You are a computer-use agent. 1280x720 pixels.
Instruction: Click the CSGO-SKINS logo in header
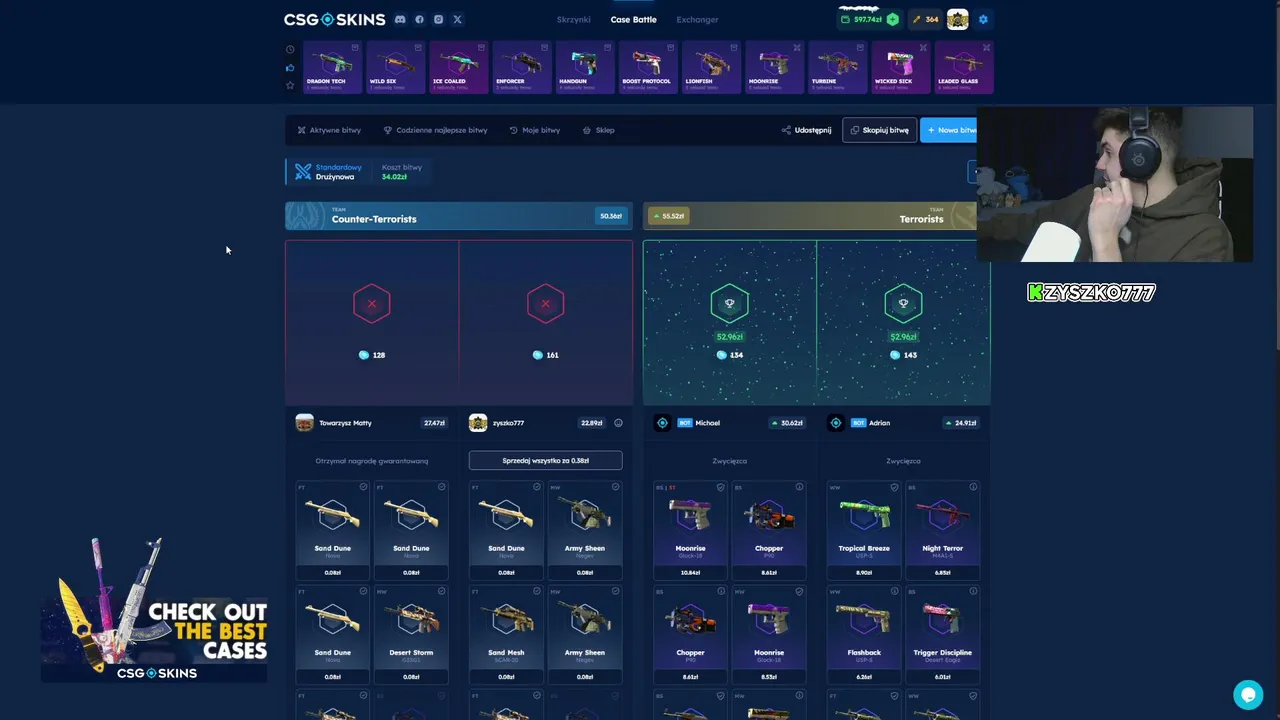point(334,19)
